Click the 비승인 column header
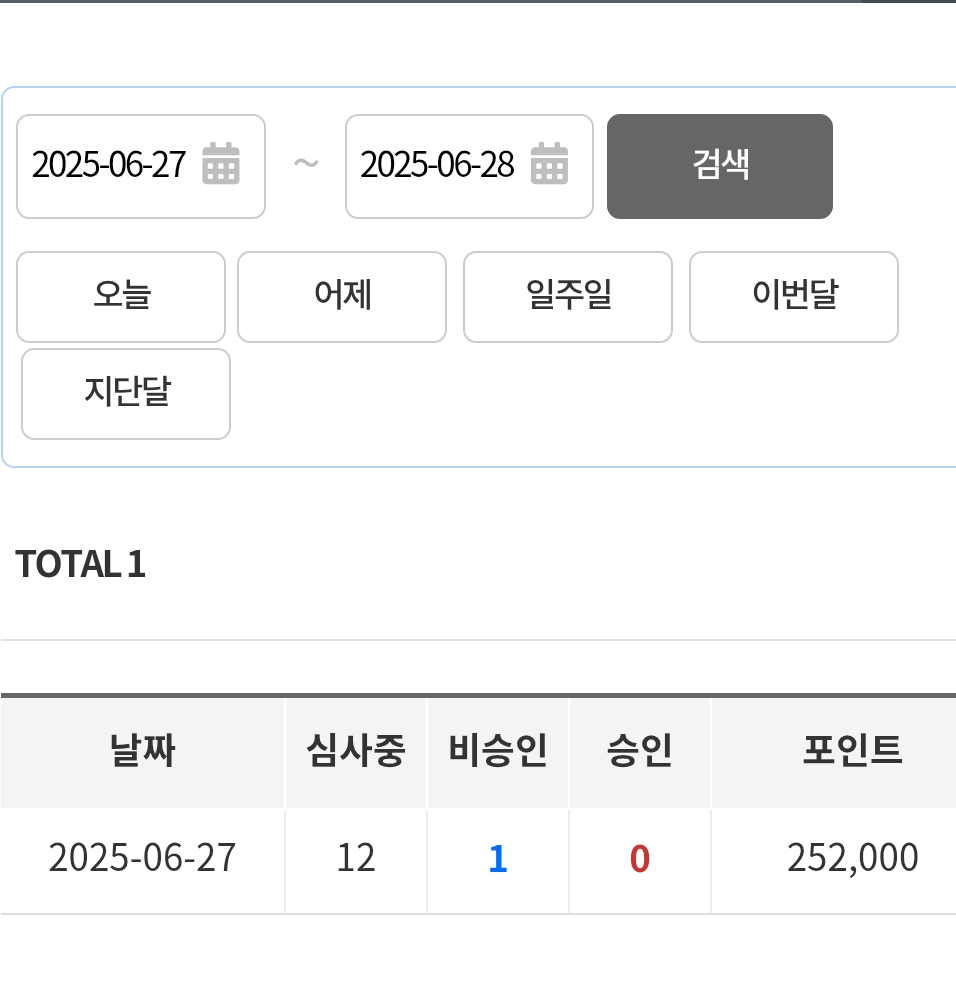The height and width of the screenshot is (993, 956). (x=498, y=752)
